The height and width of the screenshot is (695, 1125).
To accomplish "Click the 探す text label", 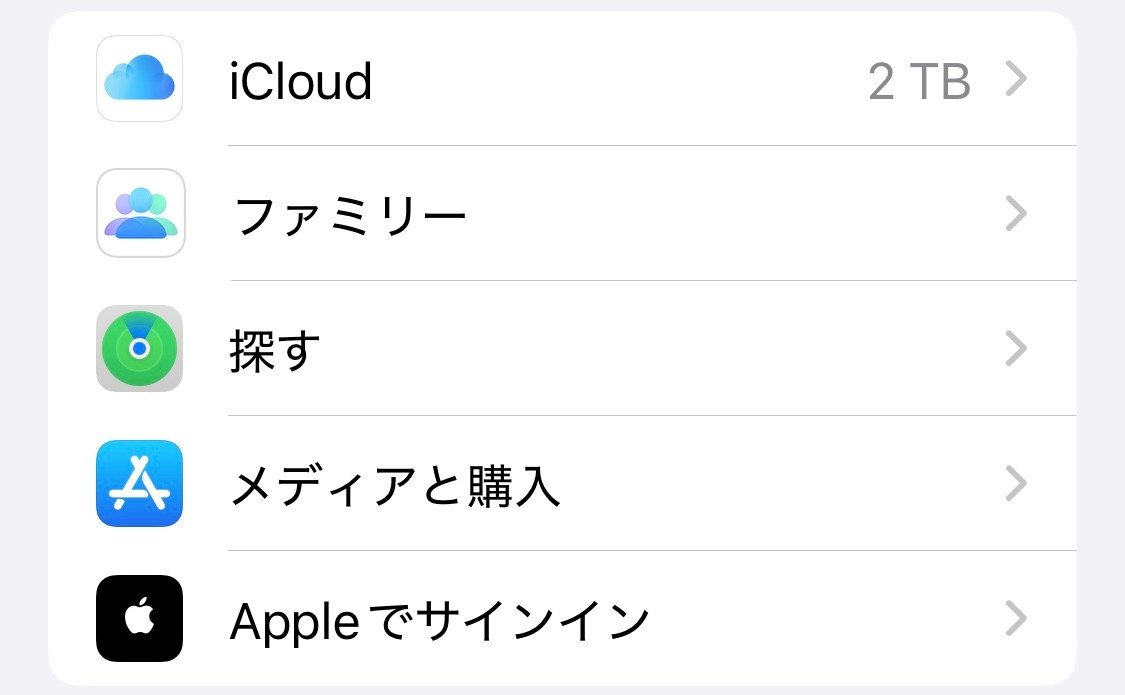I will [275, 350].
